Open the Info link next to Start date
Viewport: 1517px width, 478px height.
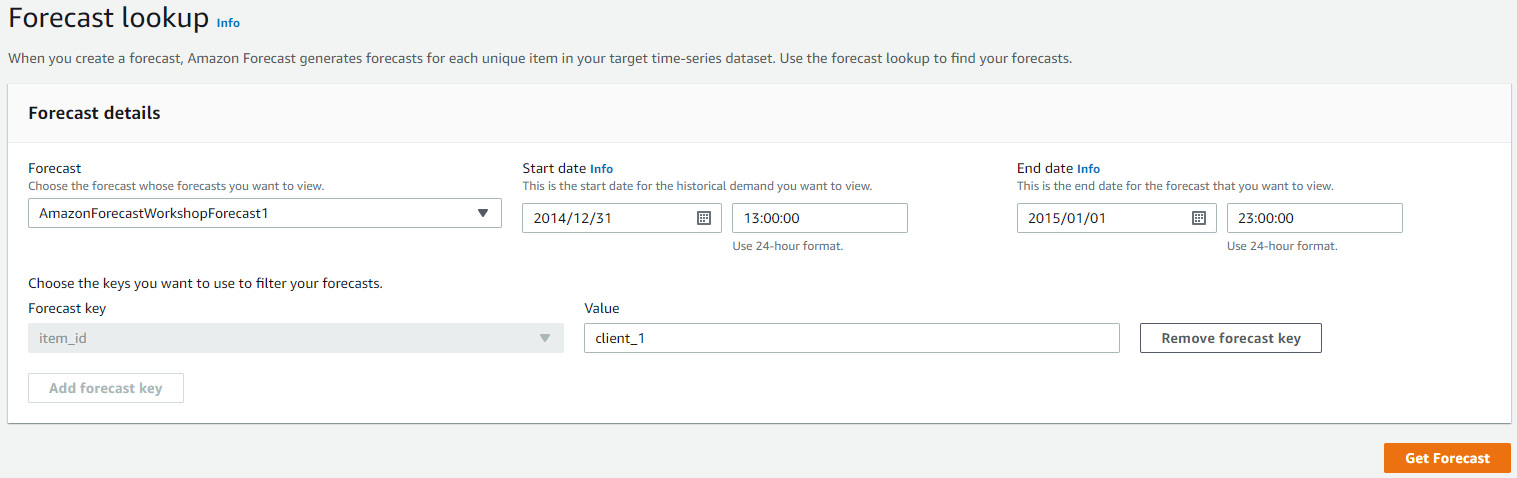click(x=602, y=169)
